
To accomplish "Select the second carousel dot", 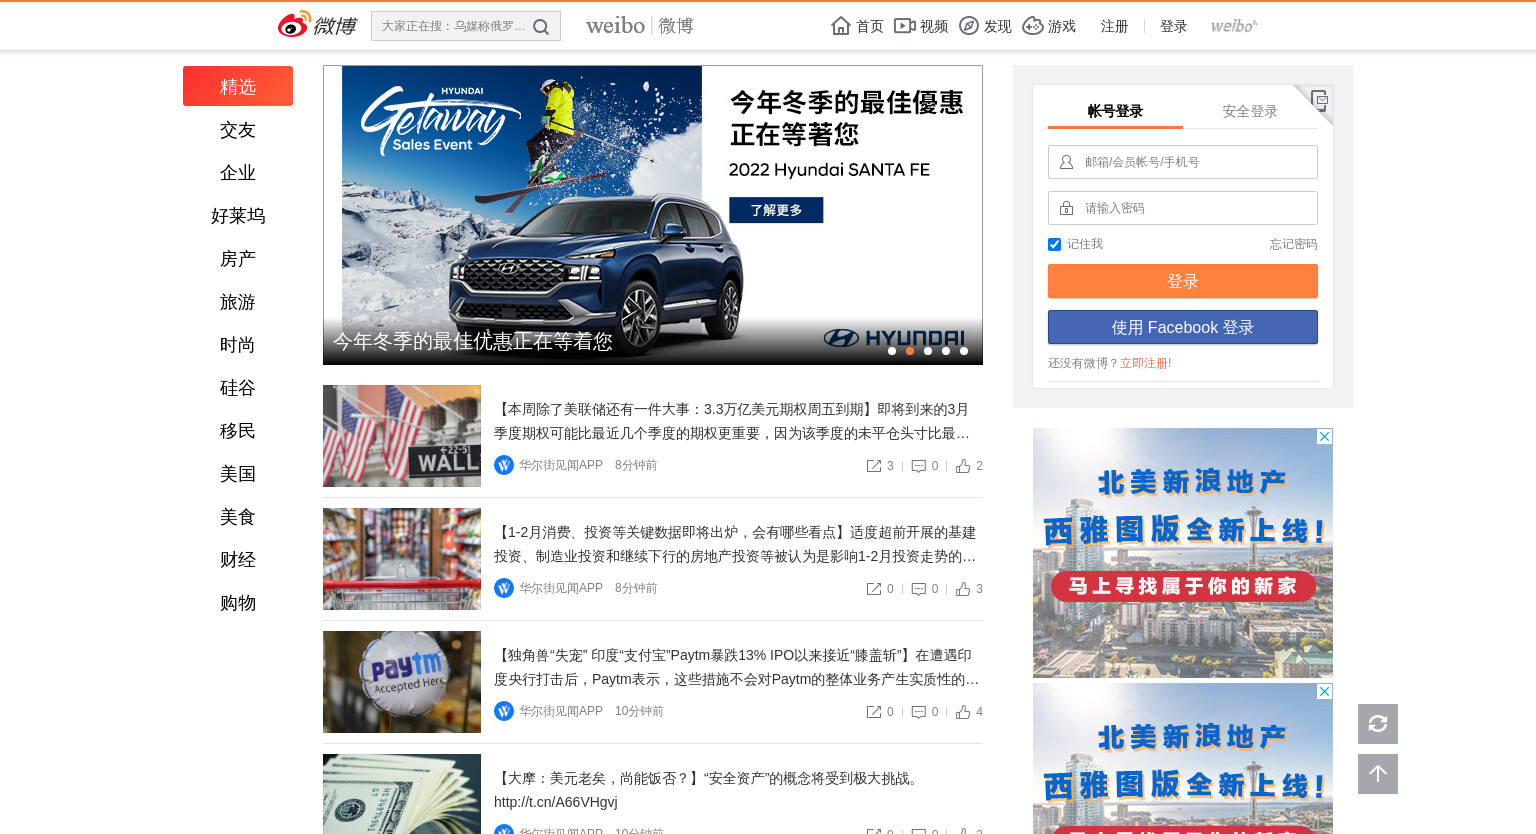I will tap(910, 351).
